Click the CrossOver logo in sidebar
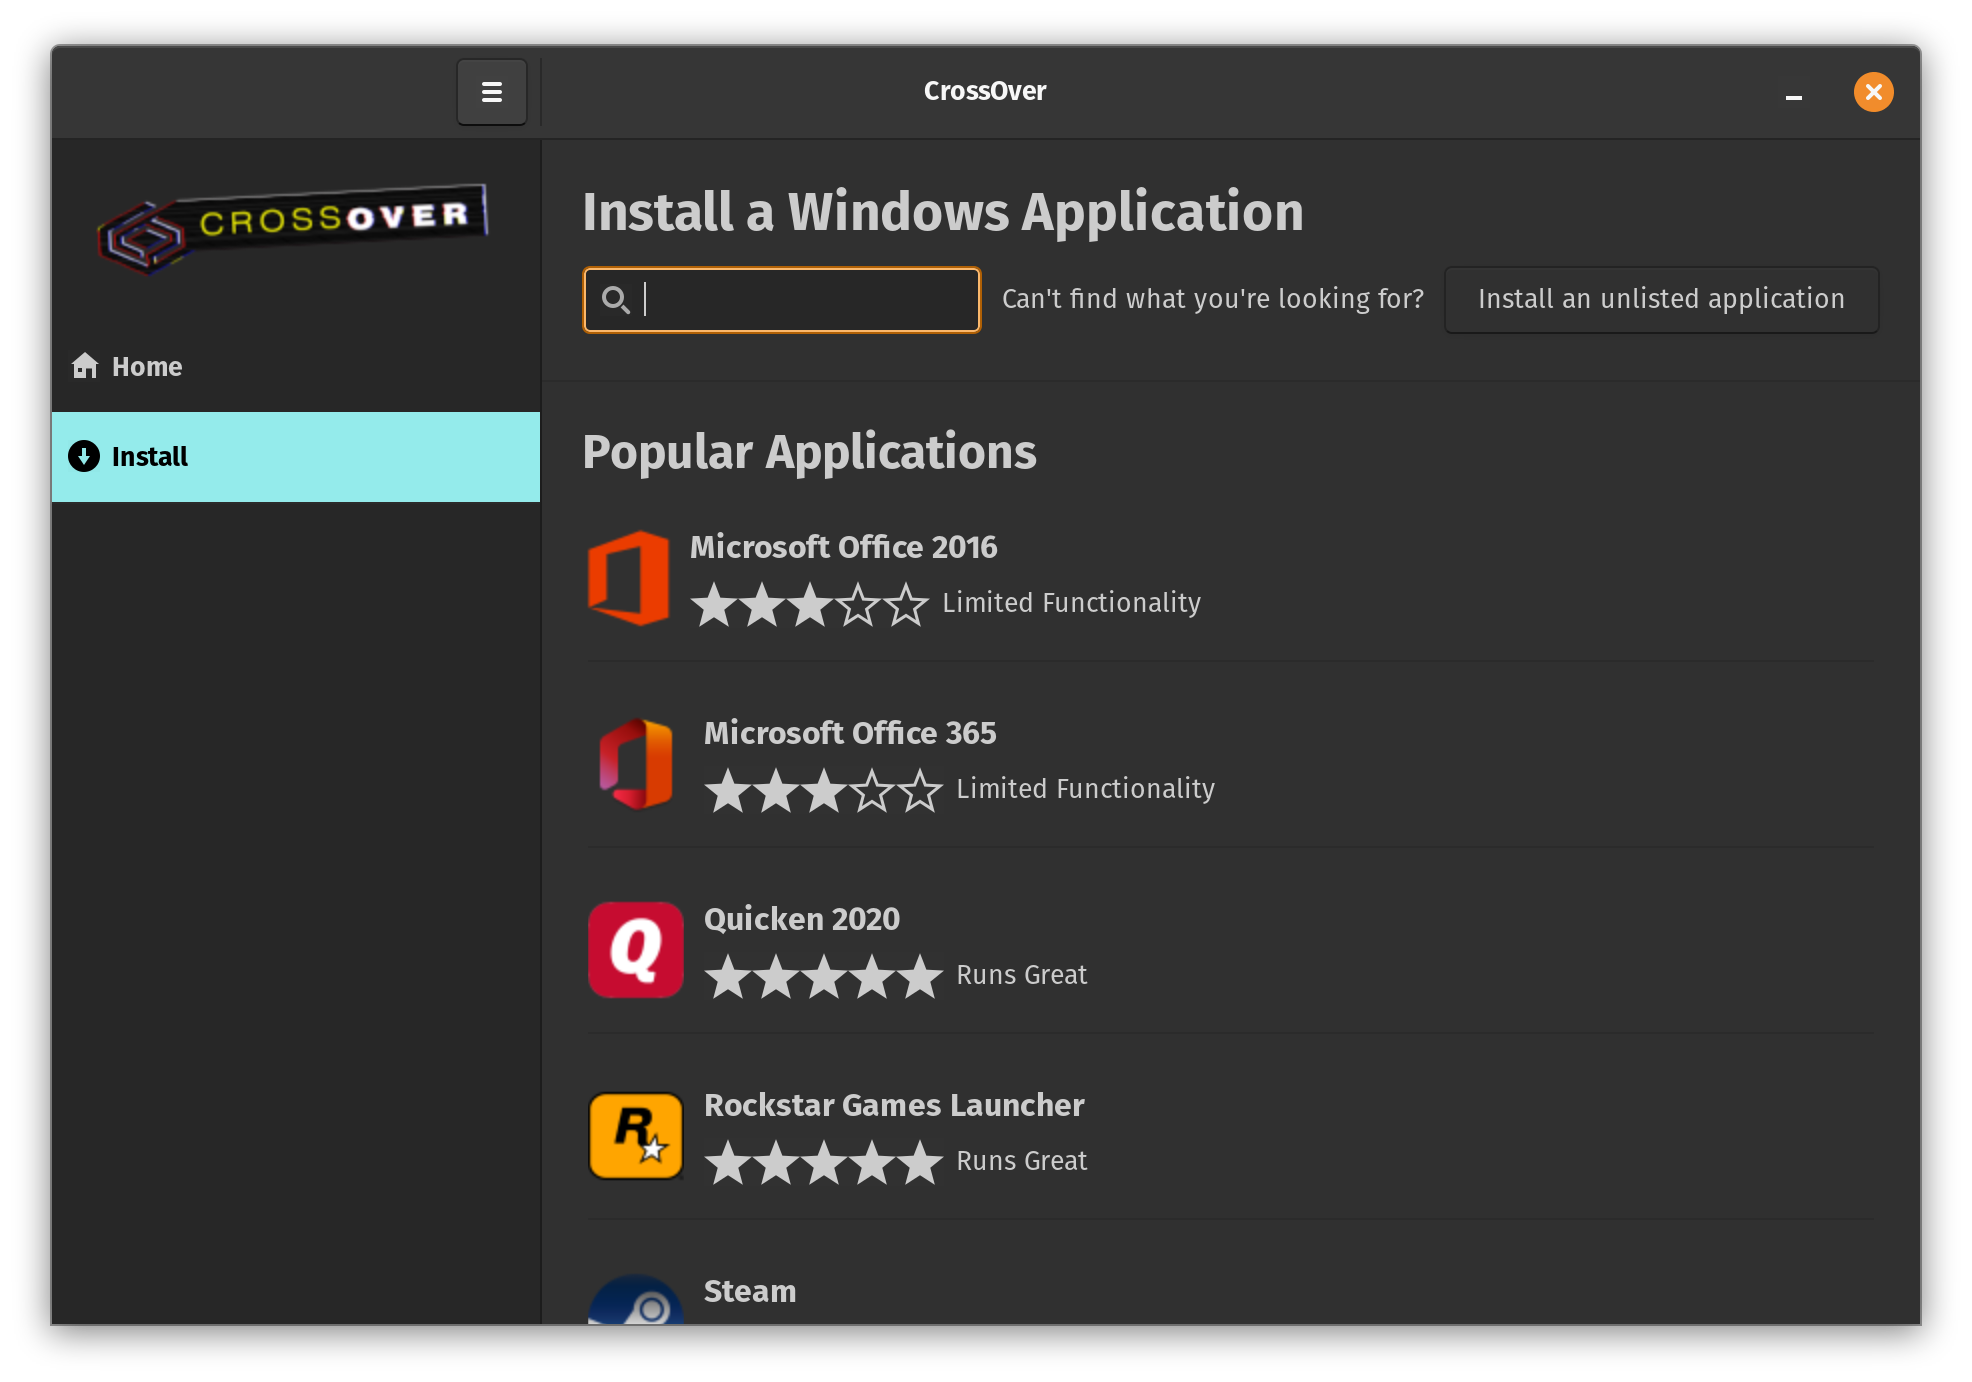 pos(292,228)
